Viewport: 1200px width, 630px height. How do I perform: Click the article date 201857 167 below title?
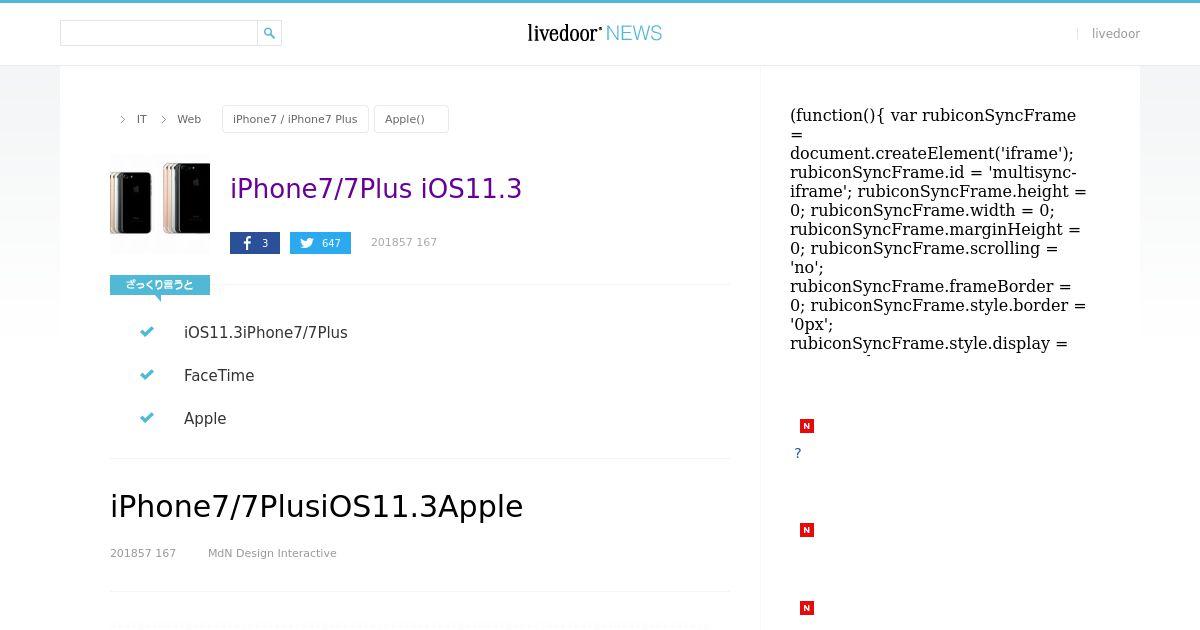click(143, 553)
